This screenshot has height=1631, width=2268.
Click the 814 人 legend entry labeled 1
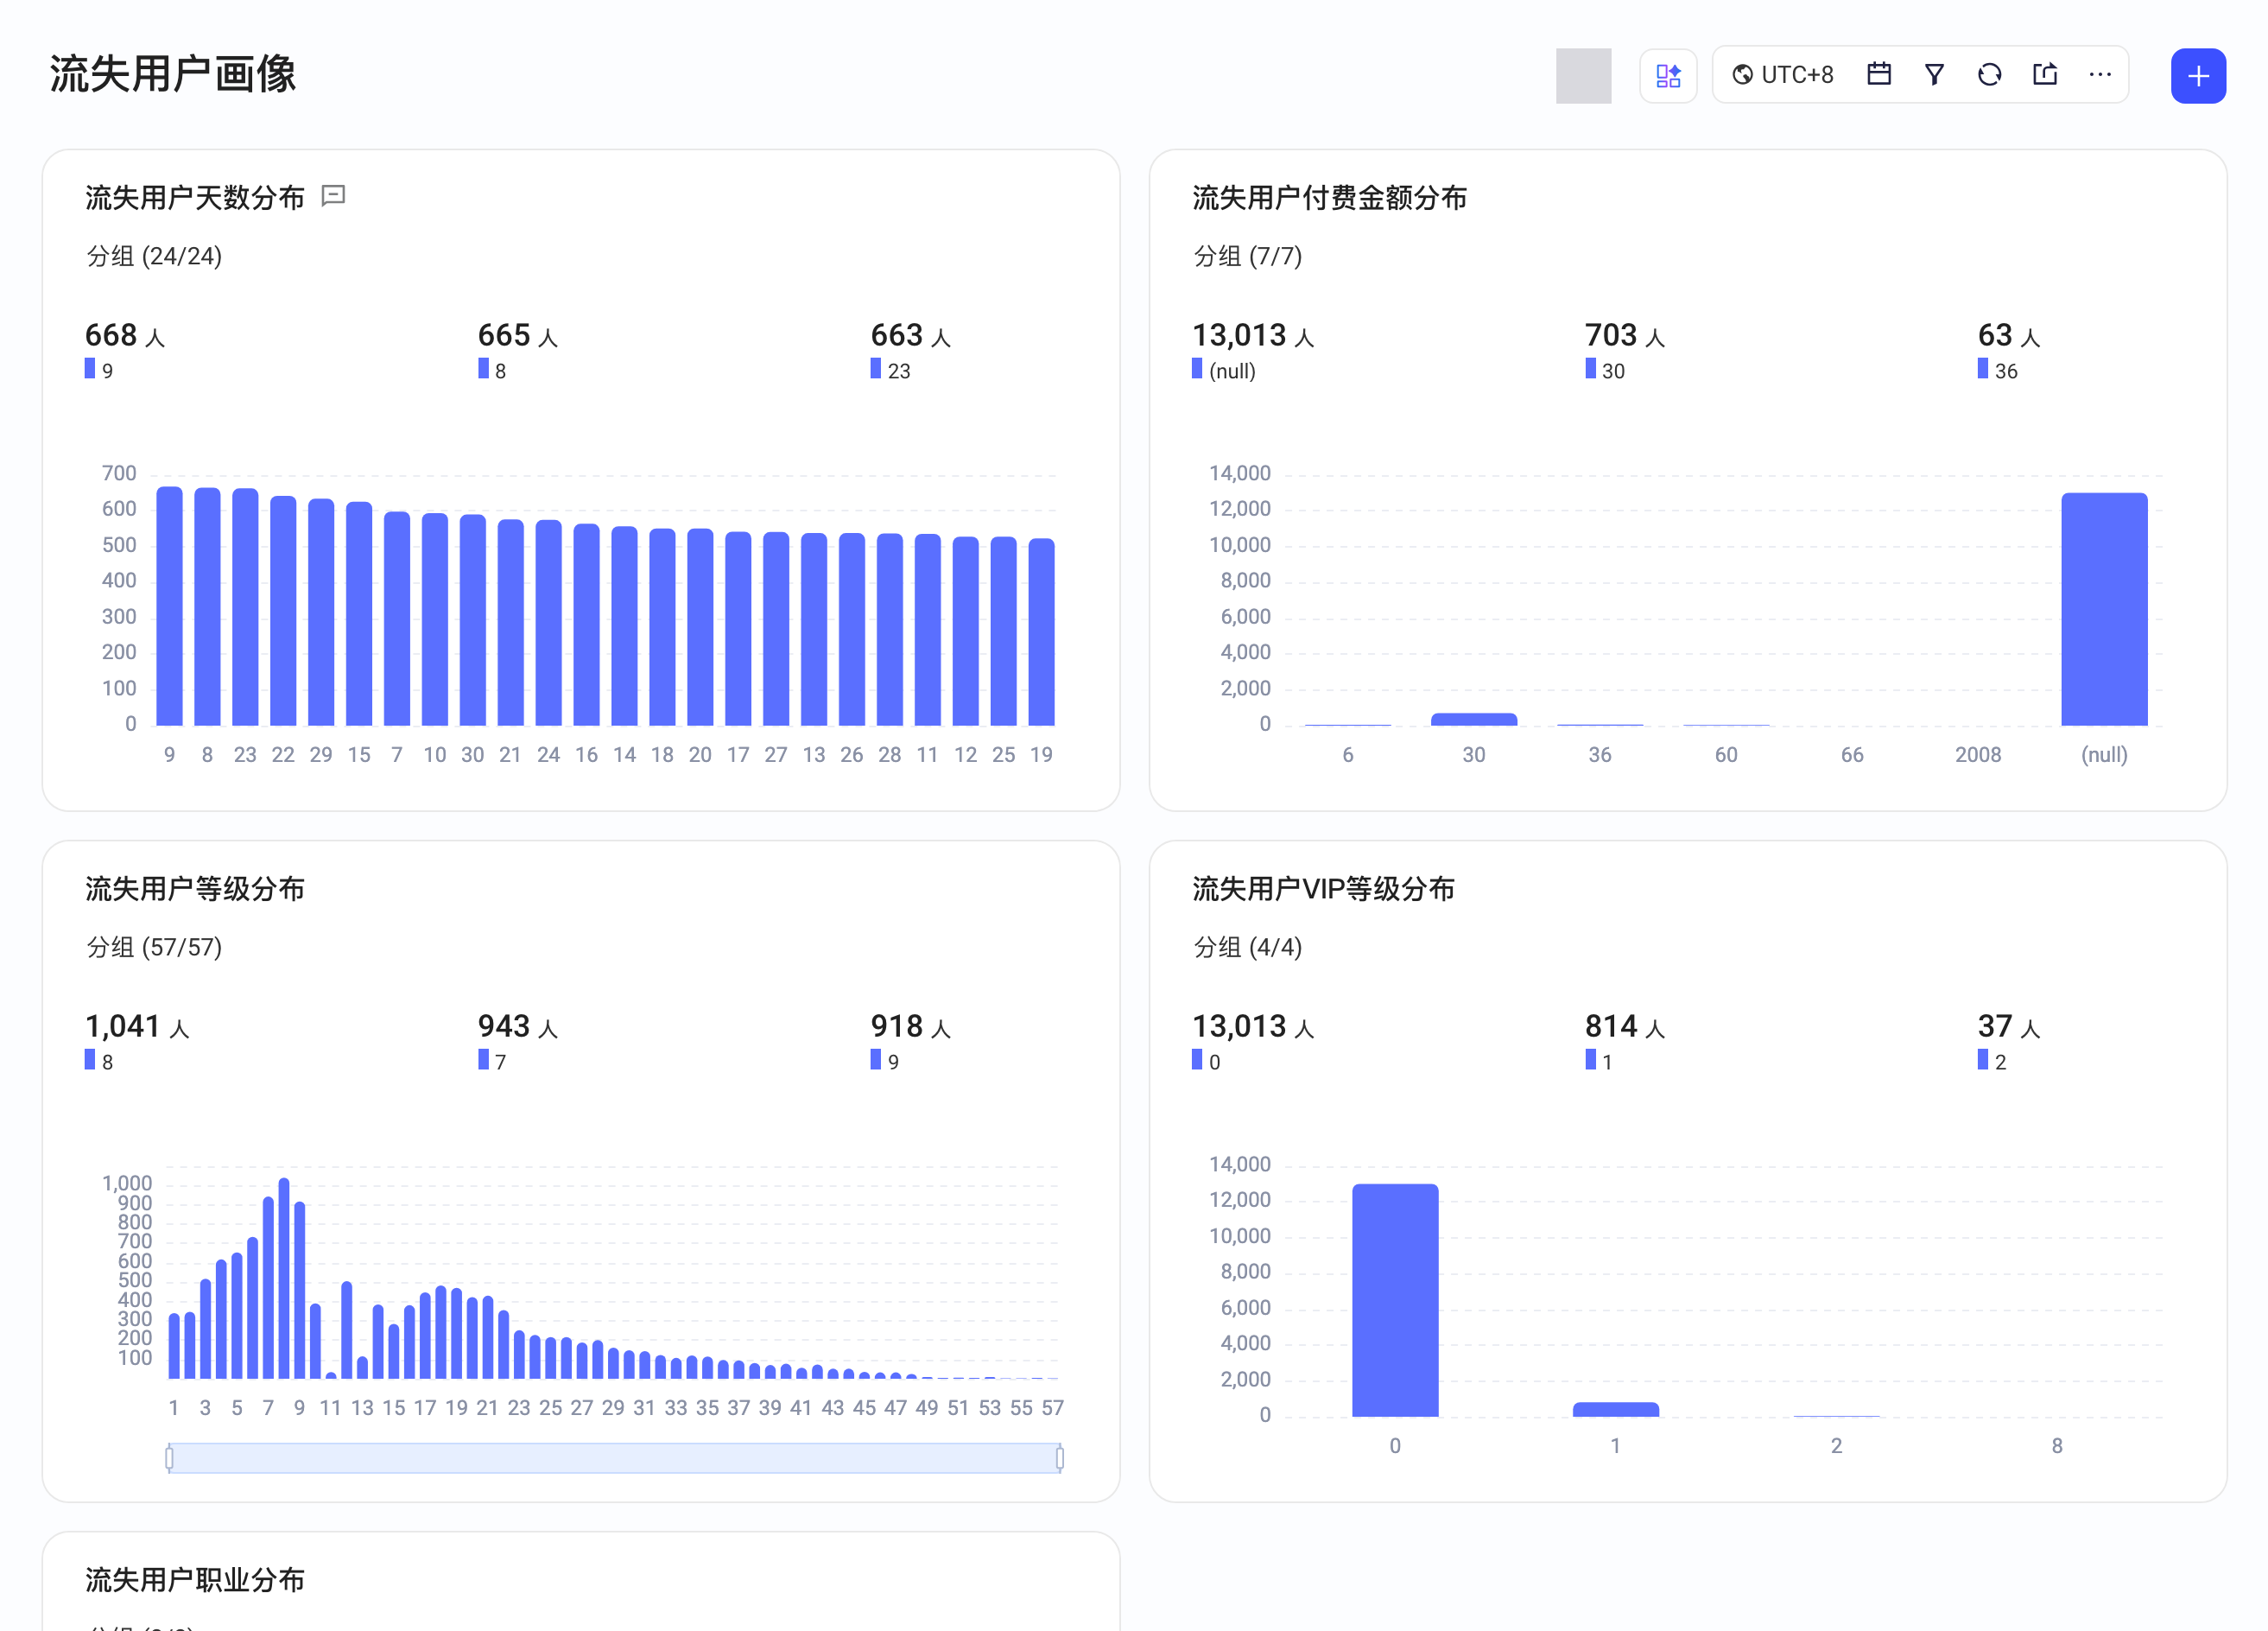(1624, 1040)
